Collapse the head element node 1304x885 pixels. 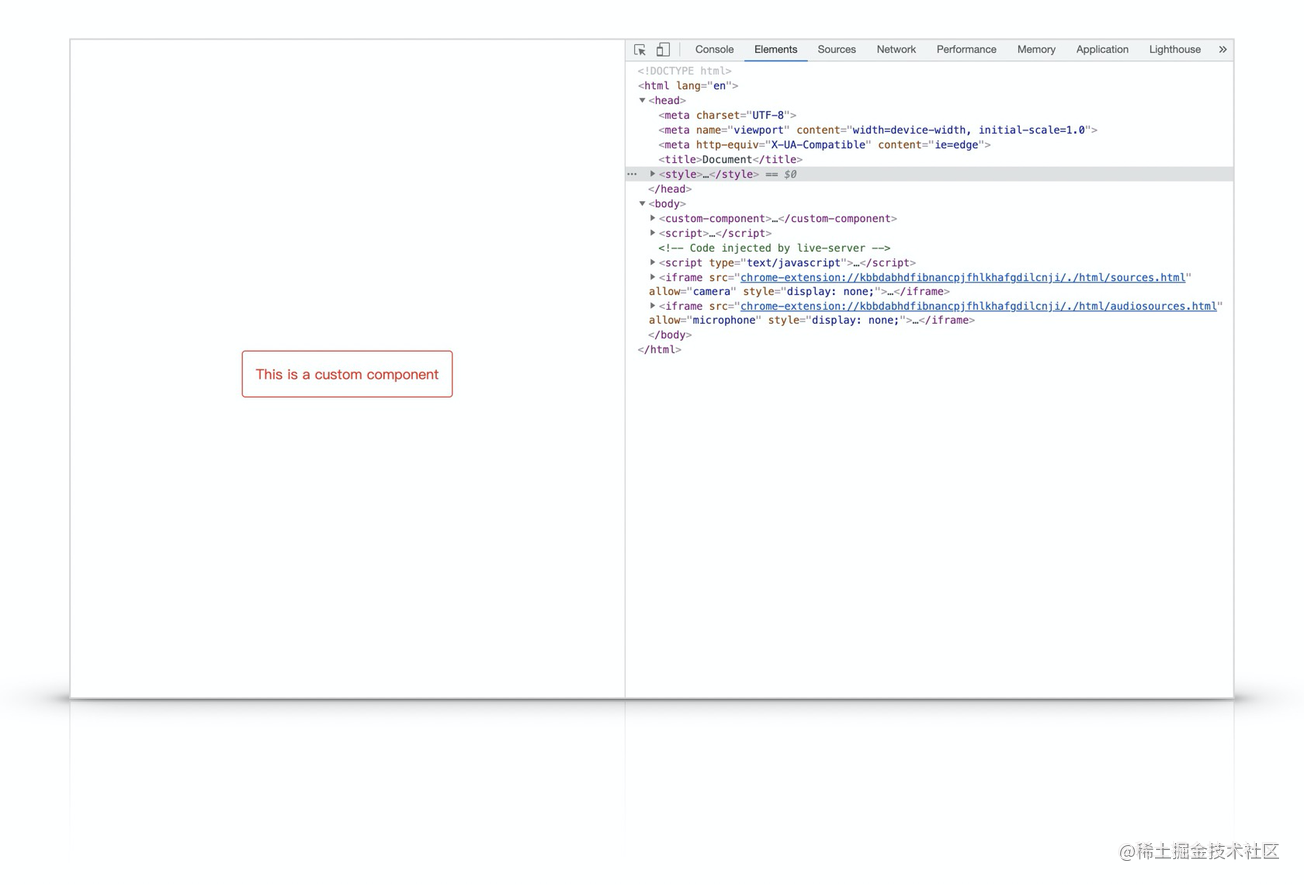click(643, 101)
